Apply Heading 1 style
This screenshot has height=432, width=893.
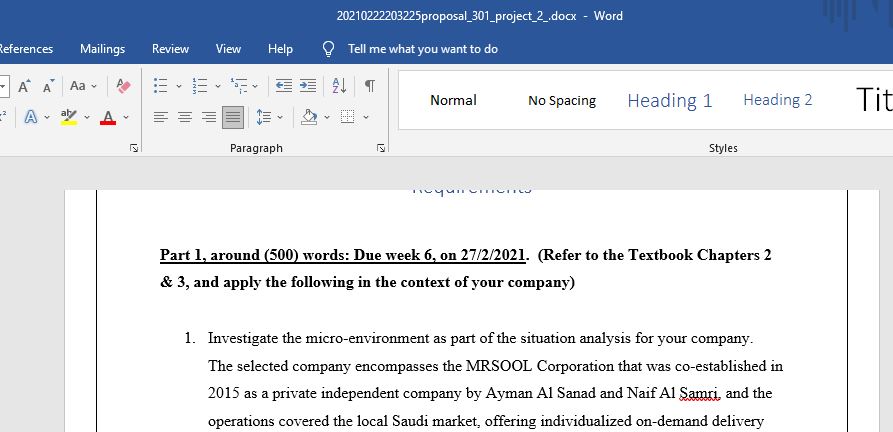[x=669, y=100]
